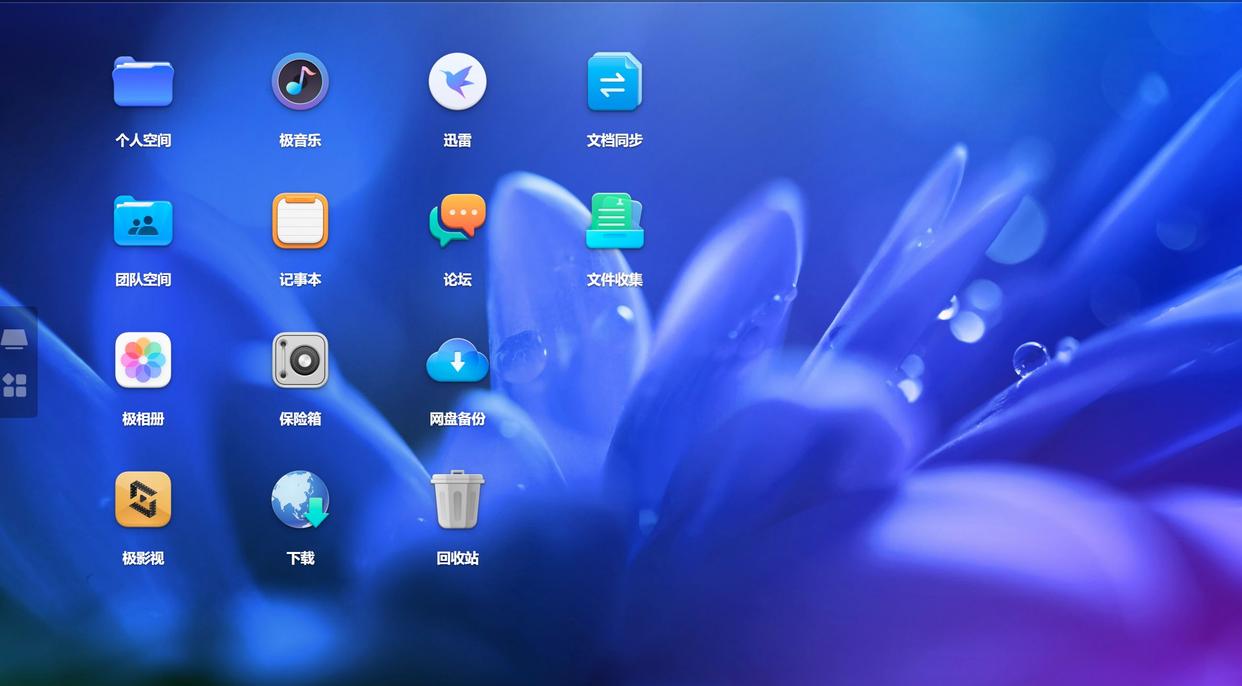1242x686 pixels.
Task: Launch the 极影视 video app
Action: click(143, 499)
